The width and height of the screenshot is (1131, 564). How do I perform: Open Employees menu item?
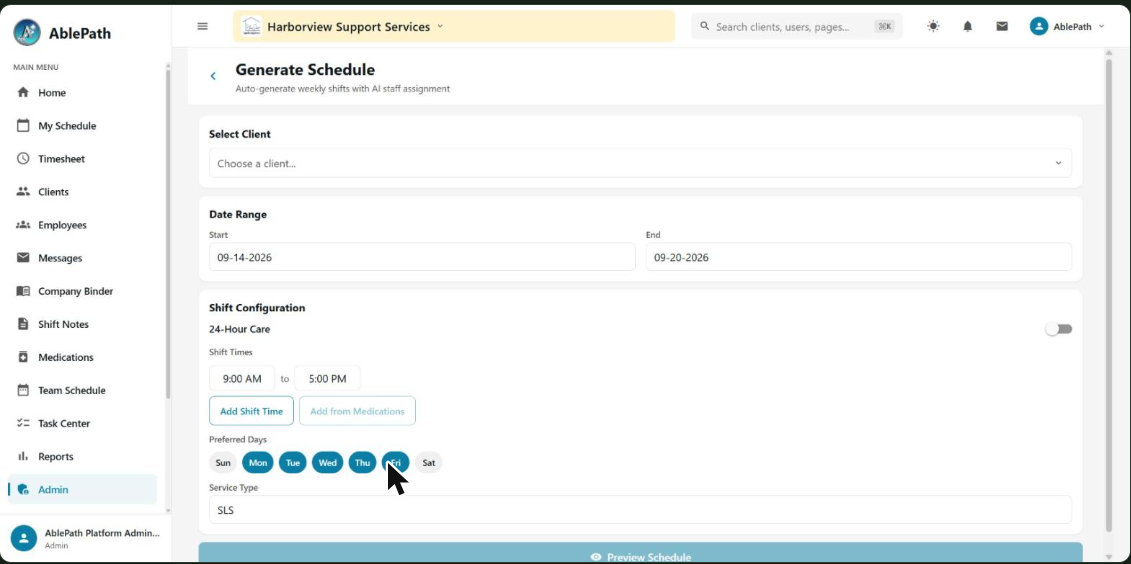82,225
